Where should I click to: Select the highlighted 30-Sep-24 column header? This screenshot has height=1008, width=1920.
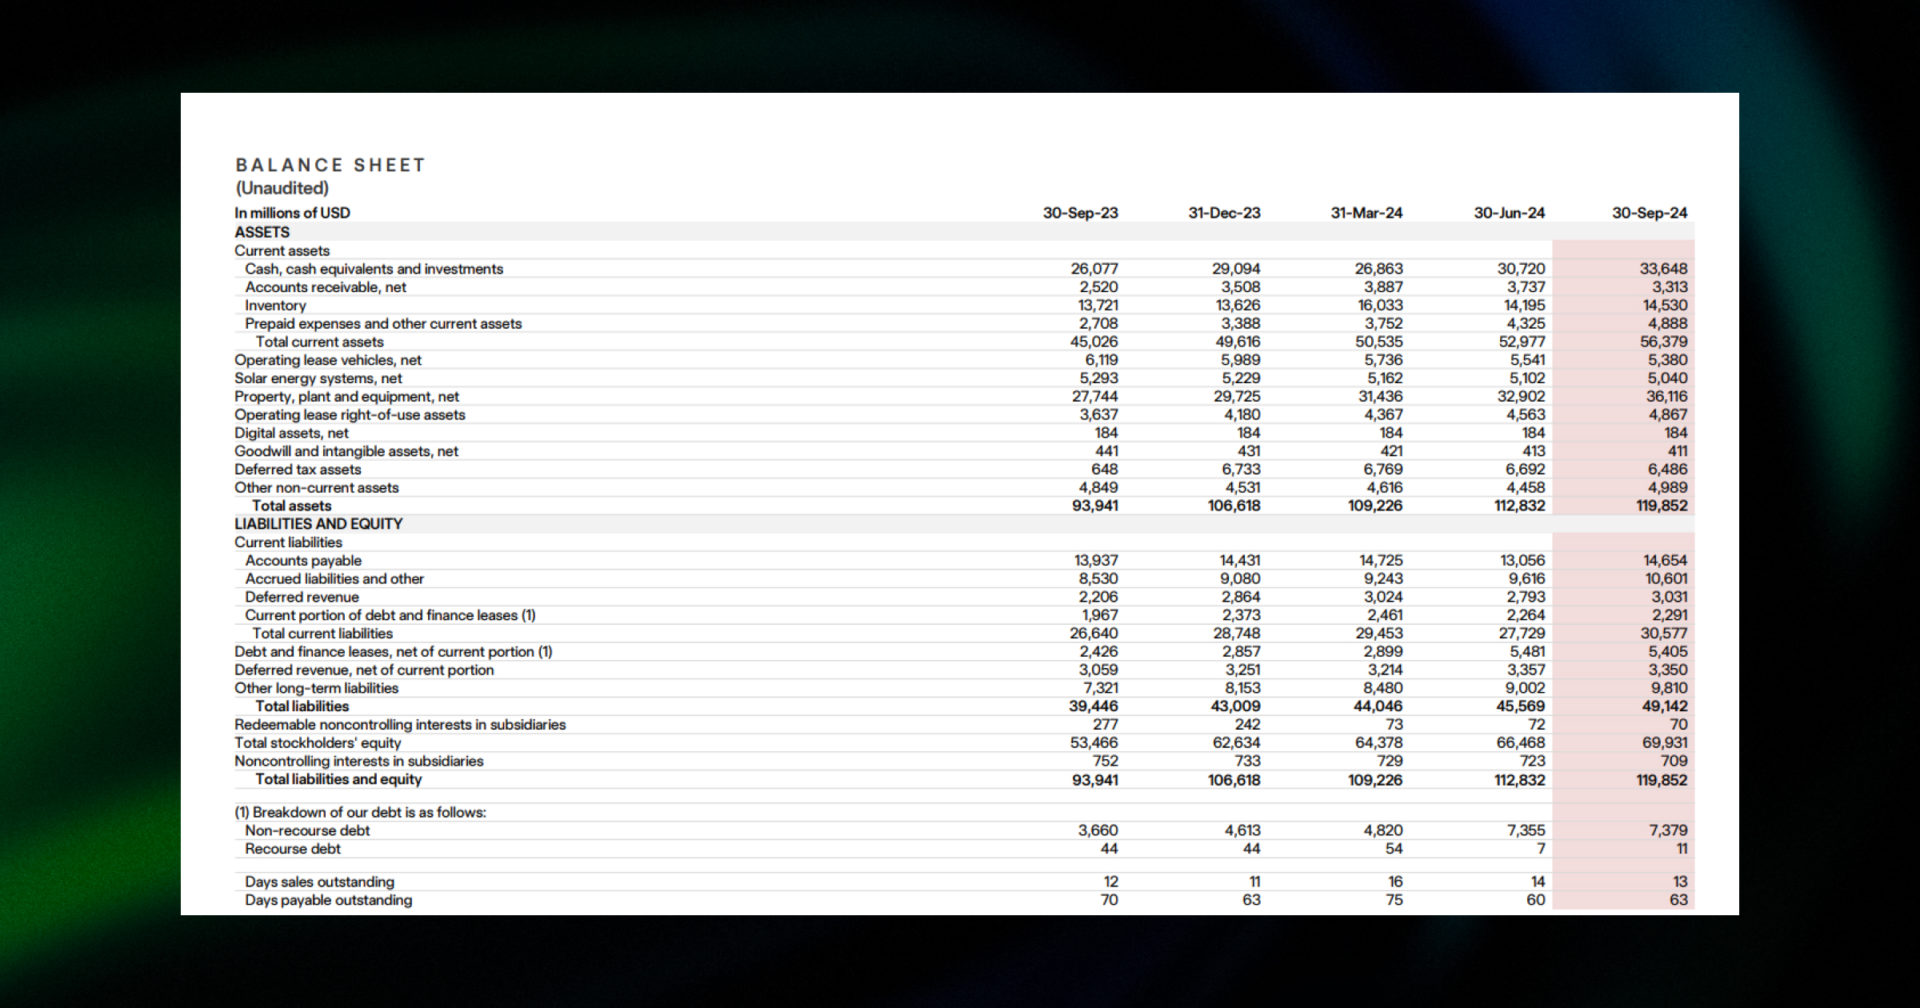(1650, 212)
